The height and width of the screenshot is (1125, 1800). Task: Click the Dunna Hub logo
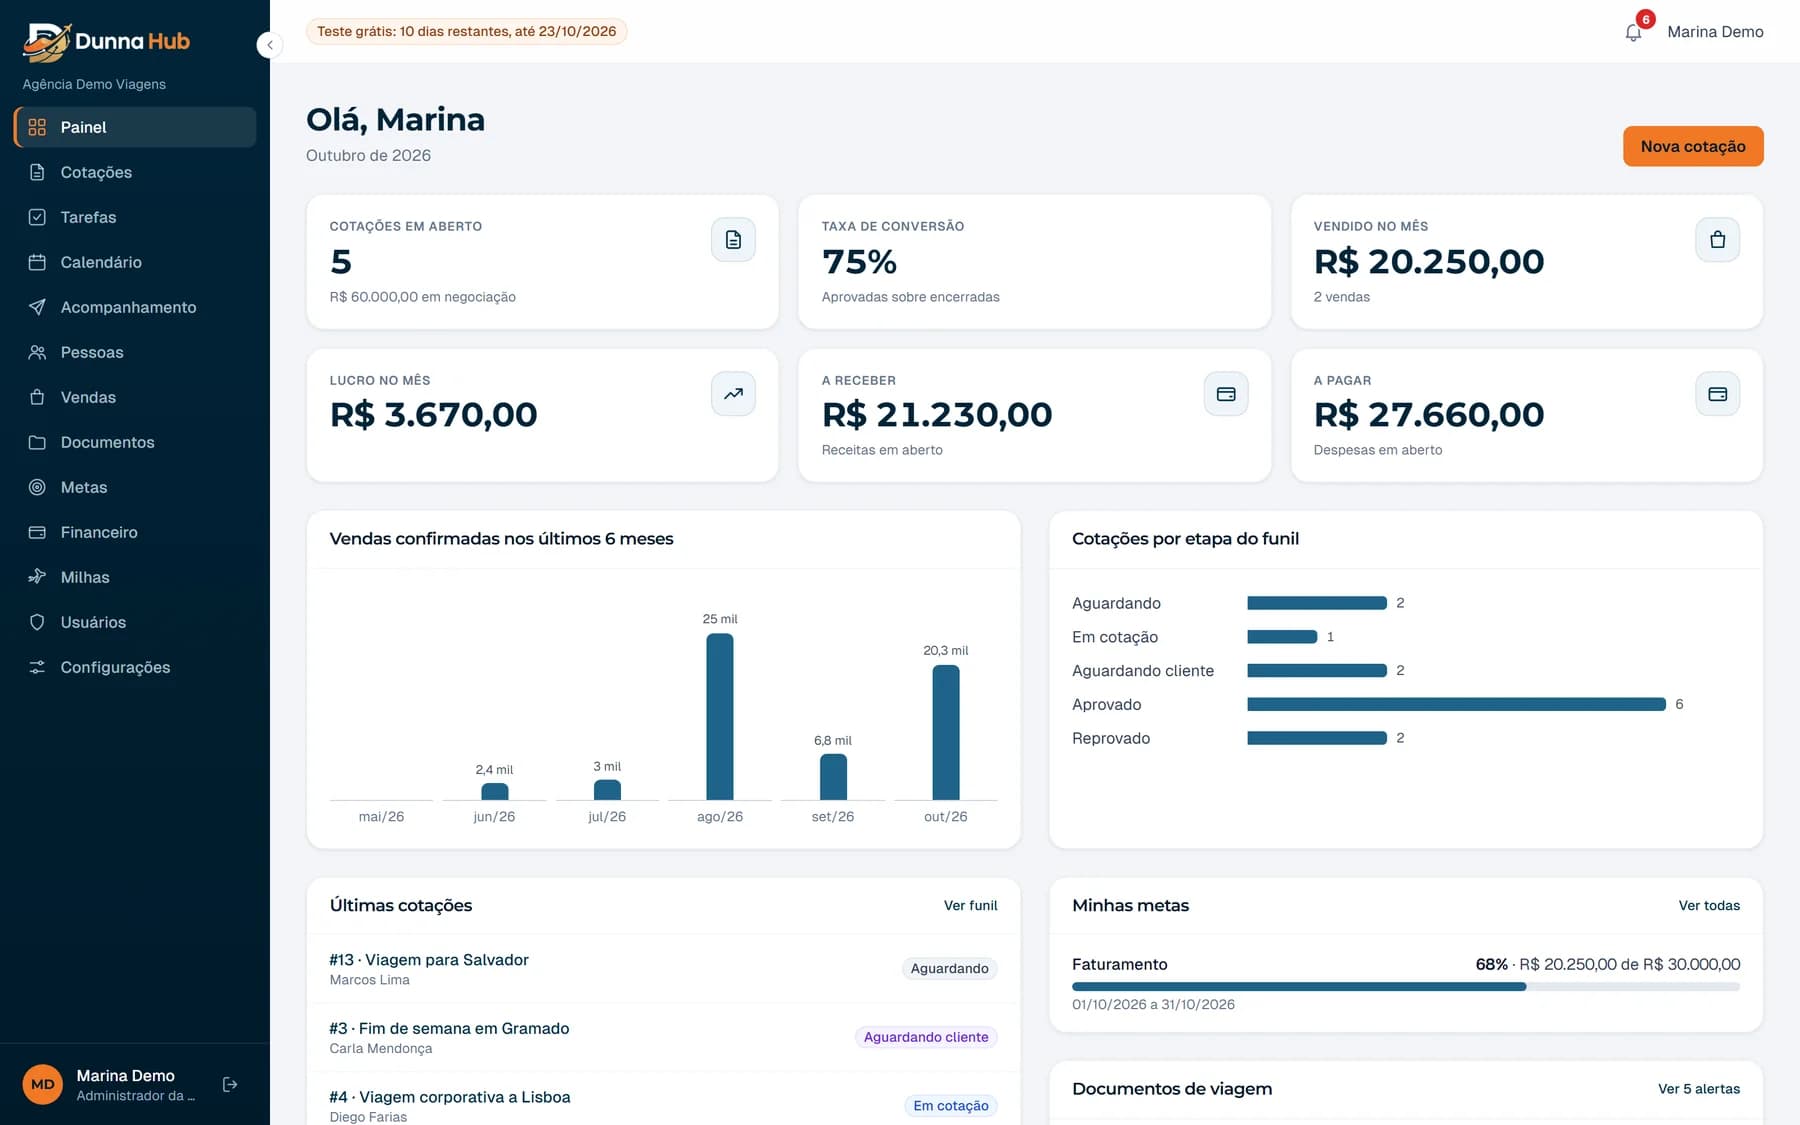pos(106,42)
